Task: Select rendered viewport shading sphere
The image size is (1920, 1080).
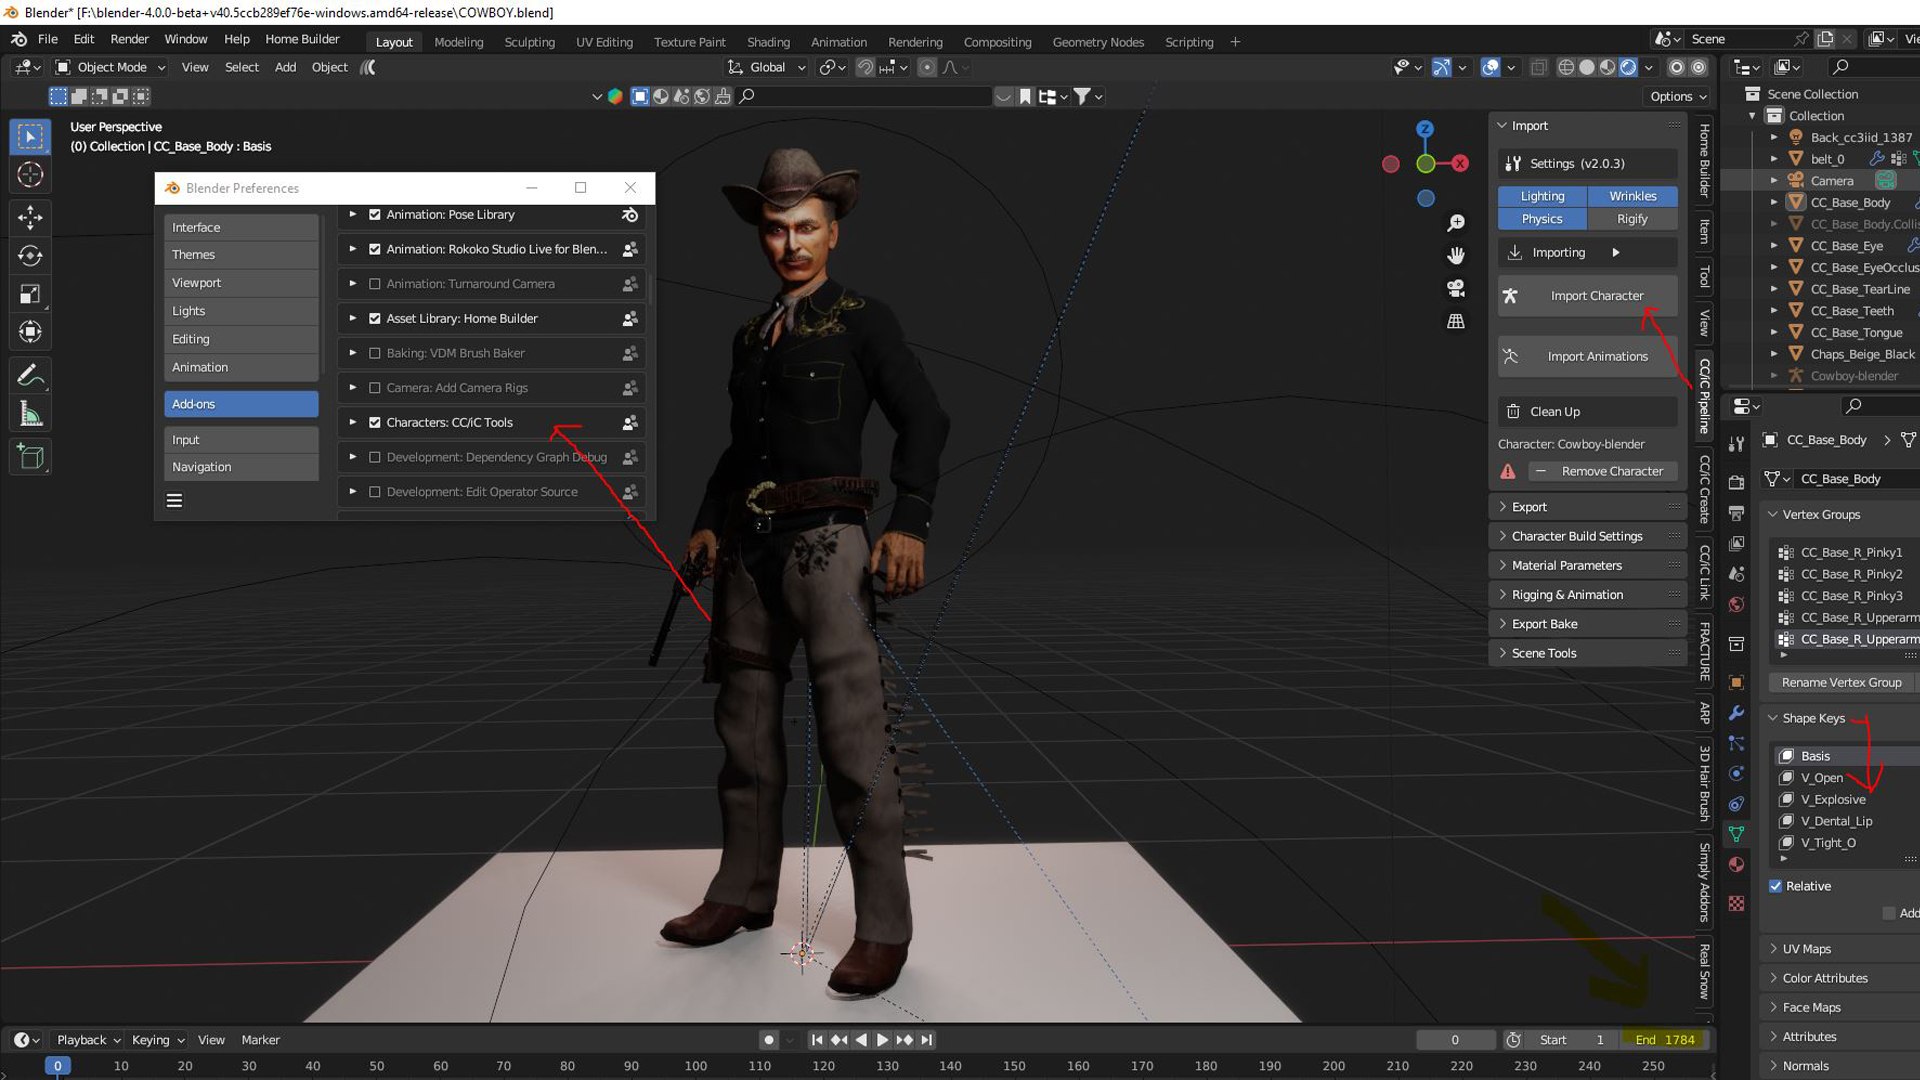Action: [x=1628, y=67]
